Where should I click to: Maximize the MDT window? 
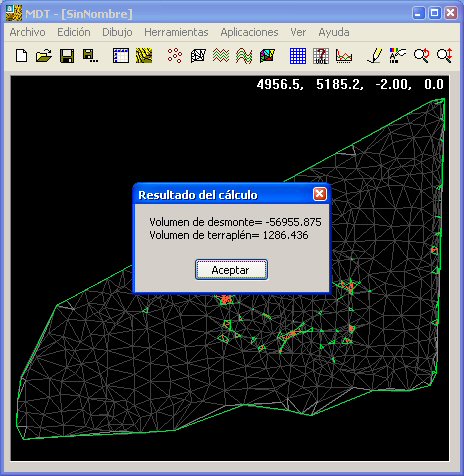point(435,13)
